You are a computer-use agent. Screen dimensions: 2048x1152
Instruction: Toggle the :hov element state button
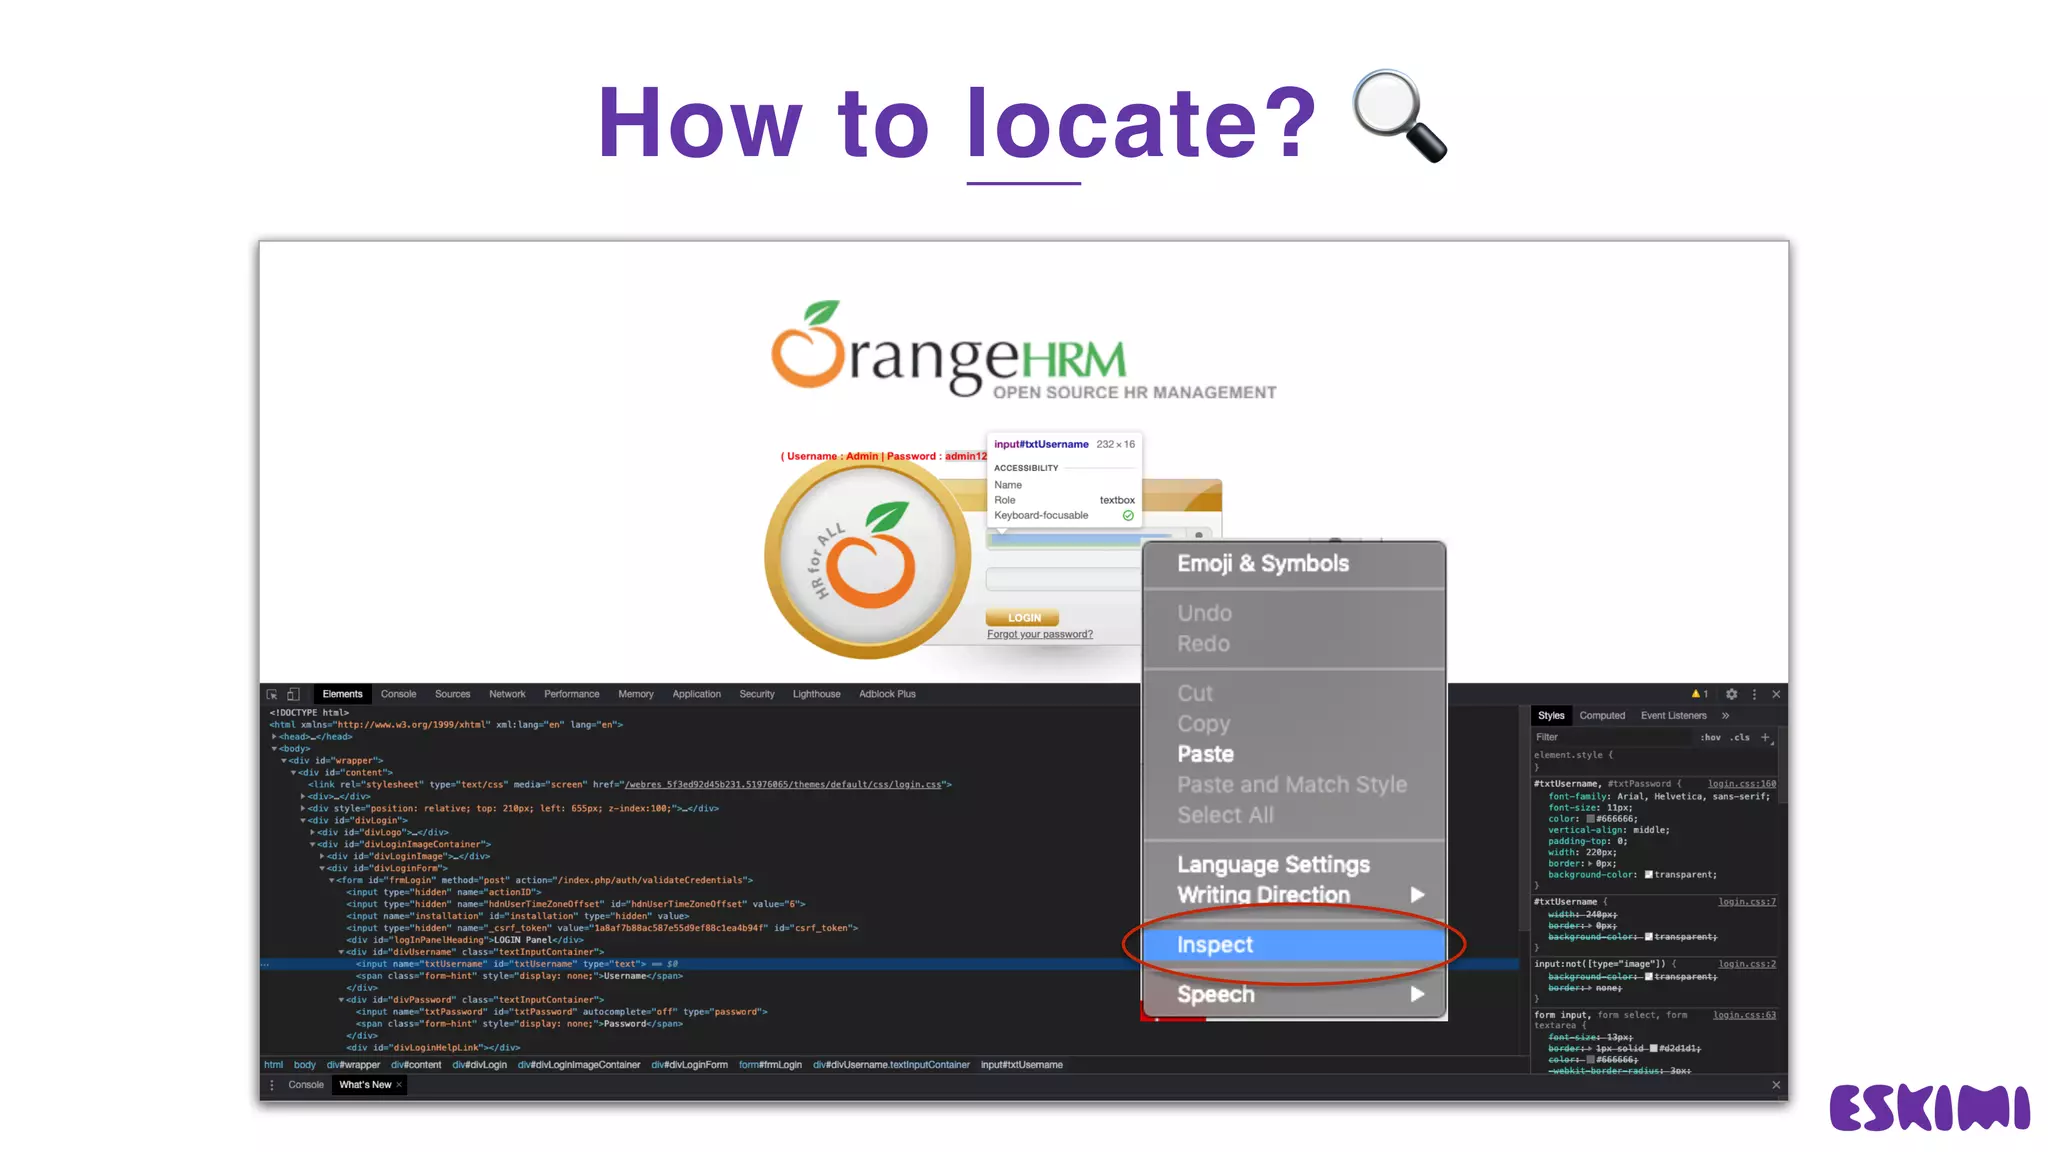tap(1711, 737)
